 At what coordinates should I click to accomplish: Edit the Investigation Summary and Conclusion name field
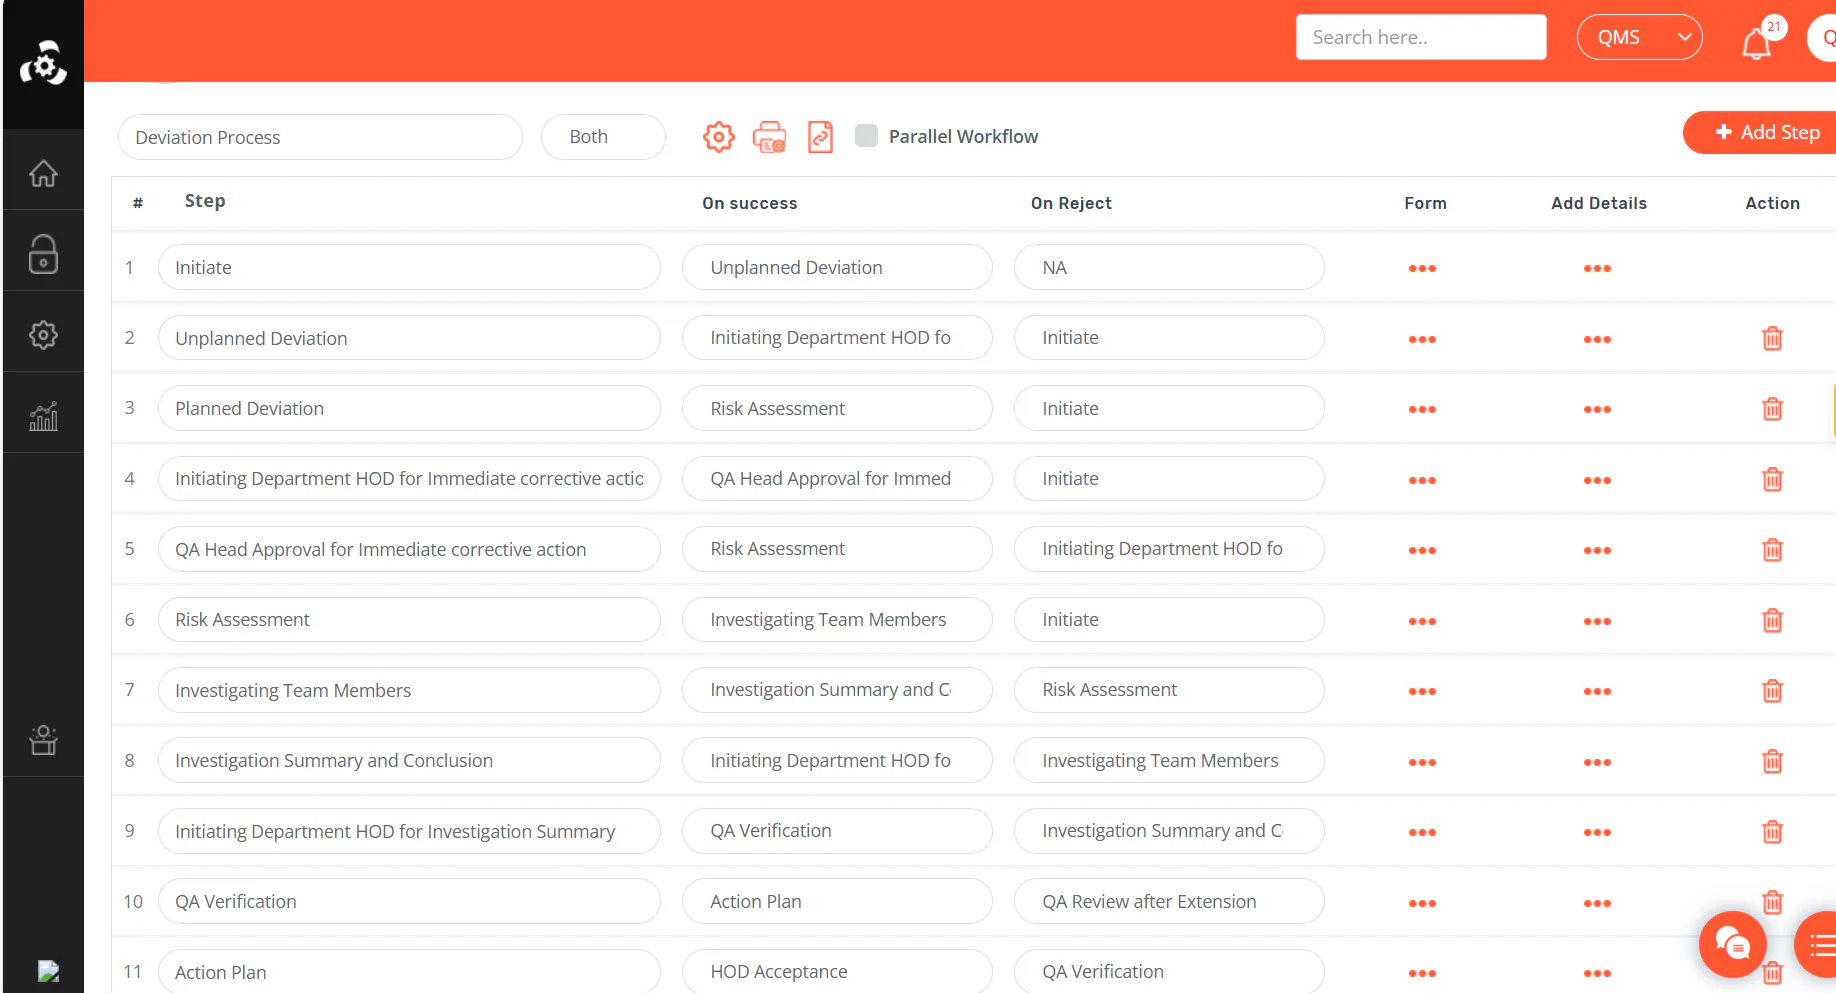409,760
